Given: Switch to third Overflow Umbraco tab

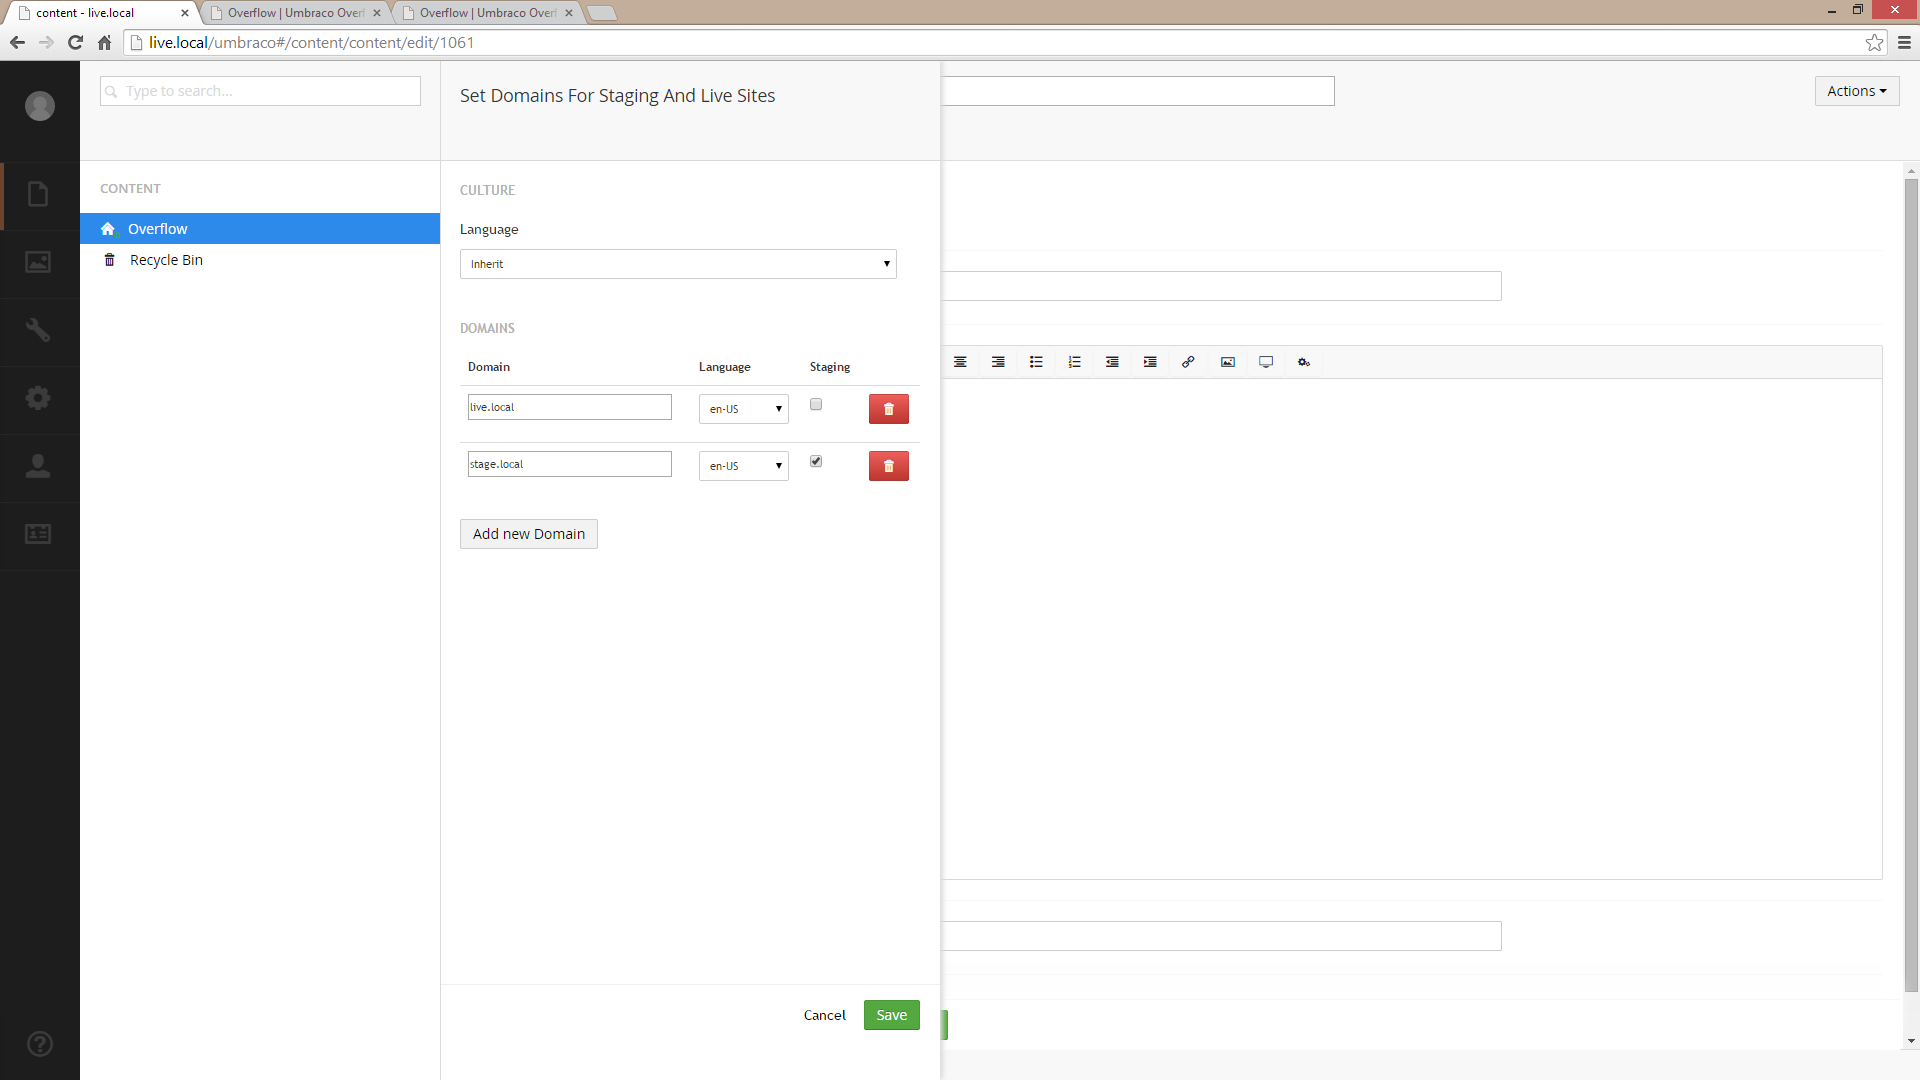Looking at the screenshot, I should click(x=487, y=13).
